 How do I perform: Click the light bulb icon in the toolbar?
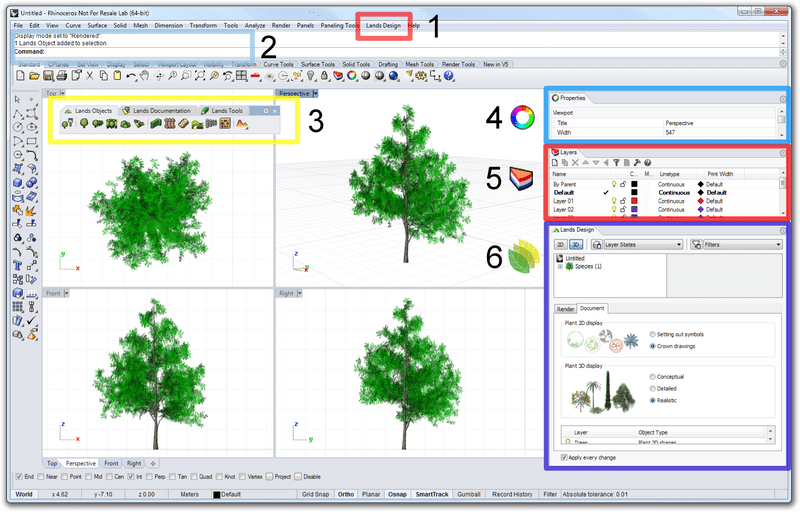(310, 76)
